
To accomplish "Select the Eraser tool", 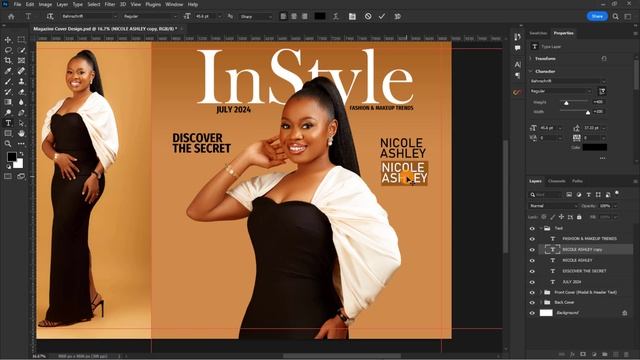I will coord(21,92).
